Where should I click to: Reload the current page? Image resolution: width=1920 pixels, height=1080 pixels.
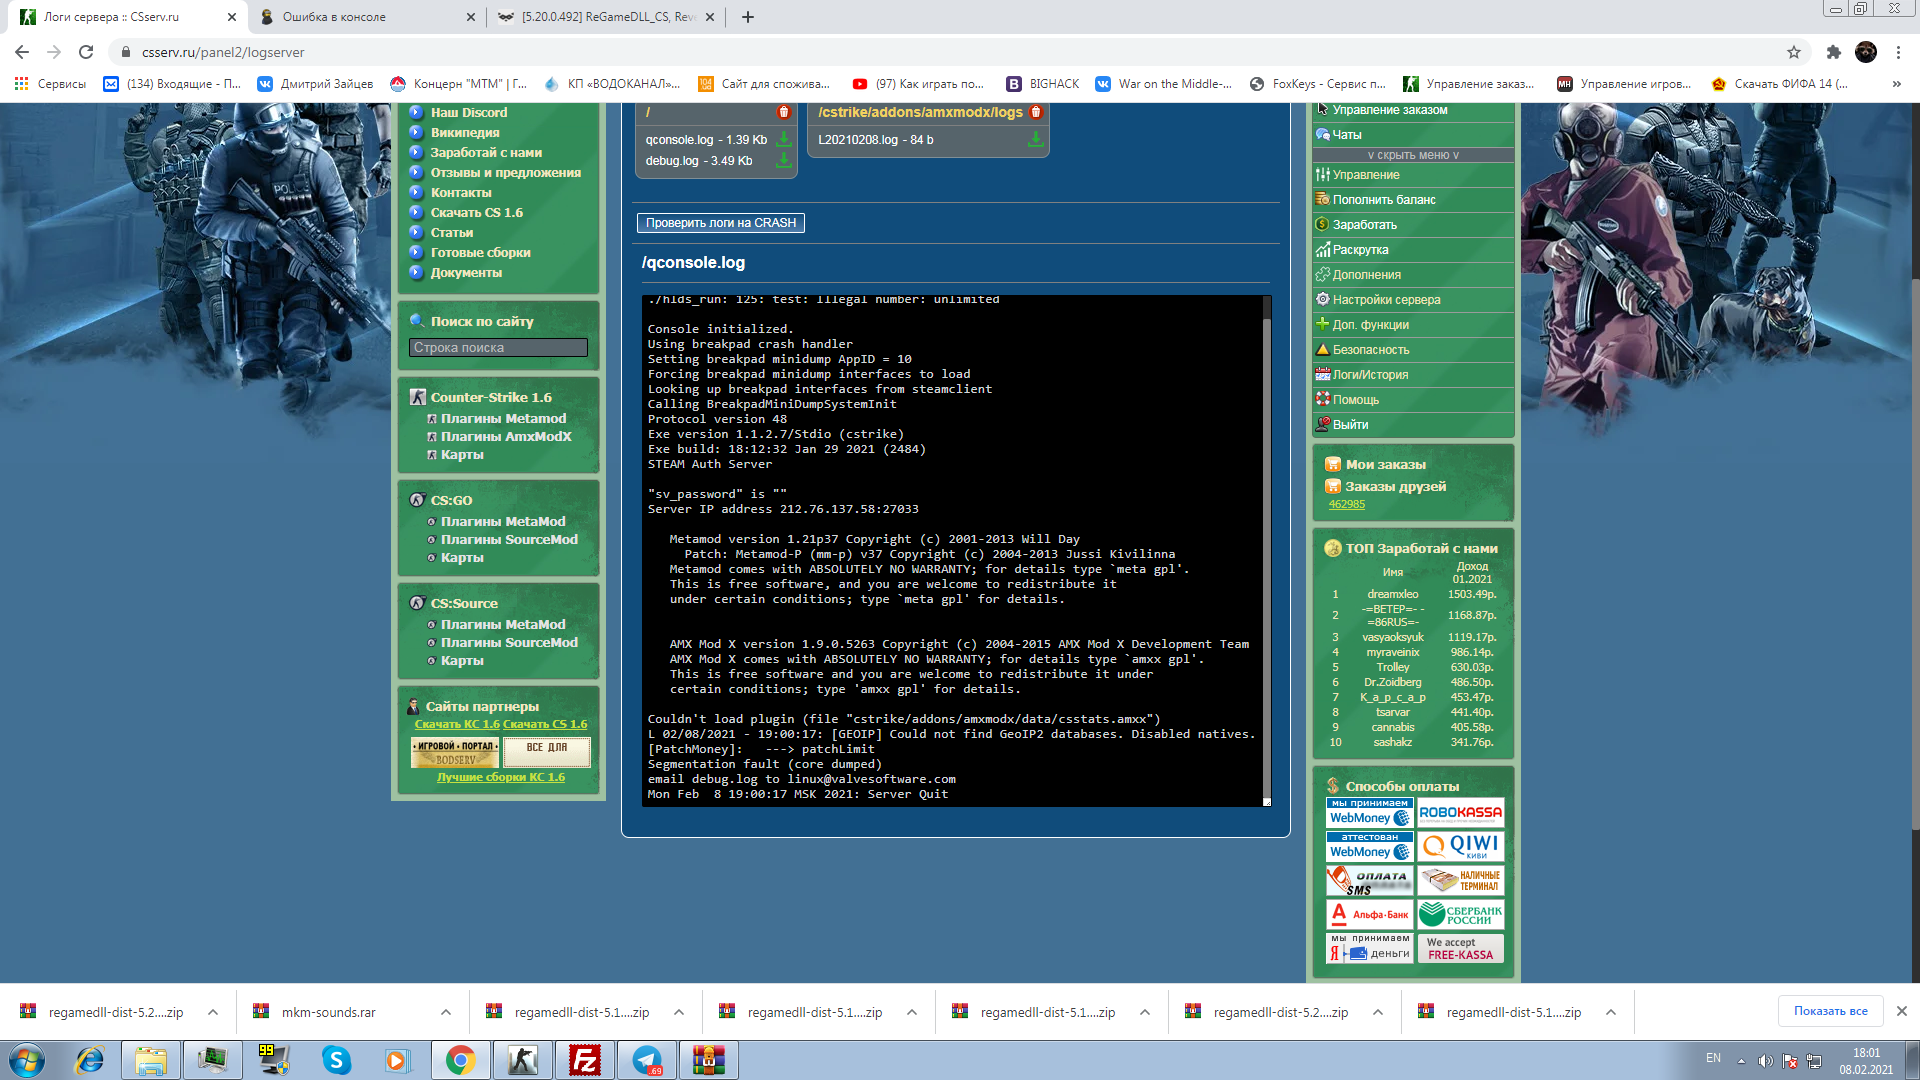point(86,52)
